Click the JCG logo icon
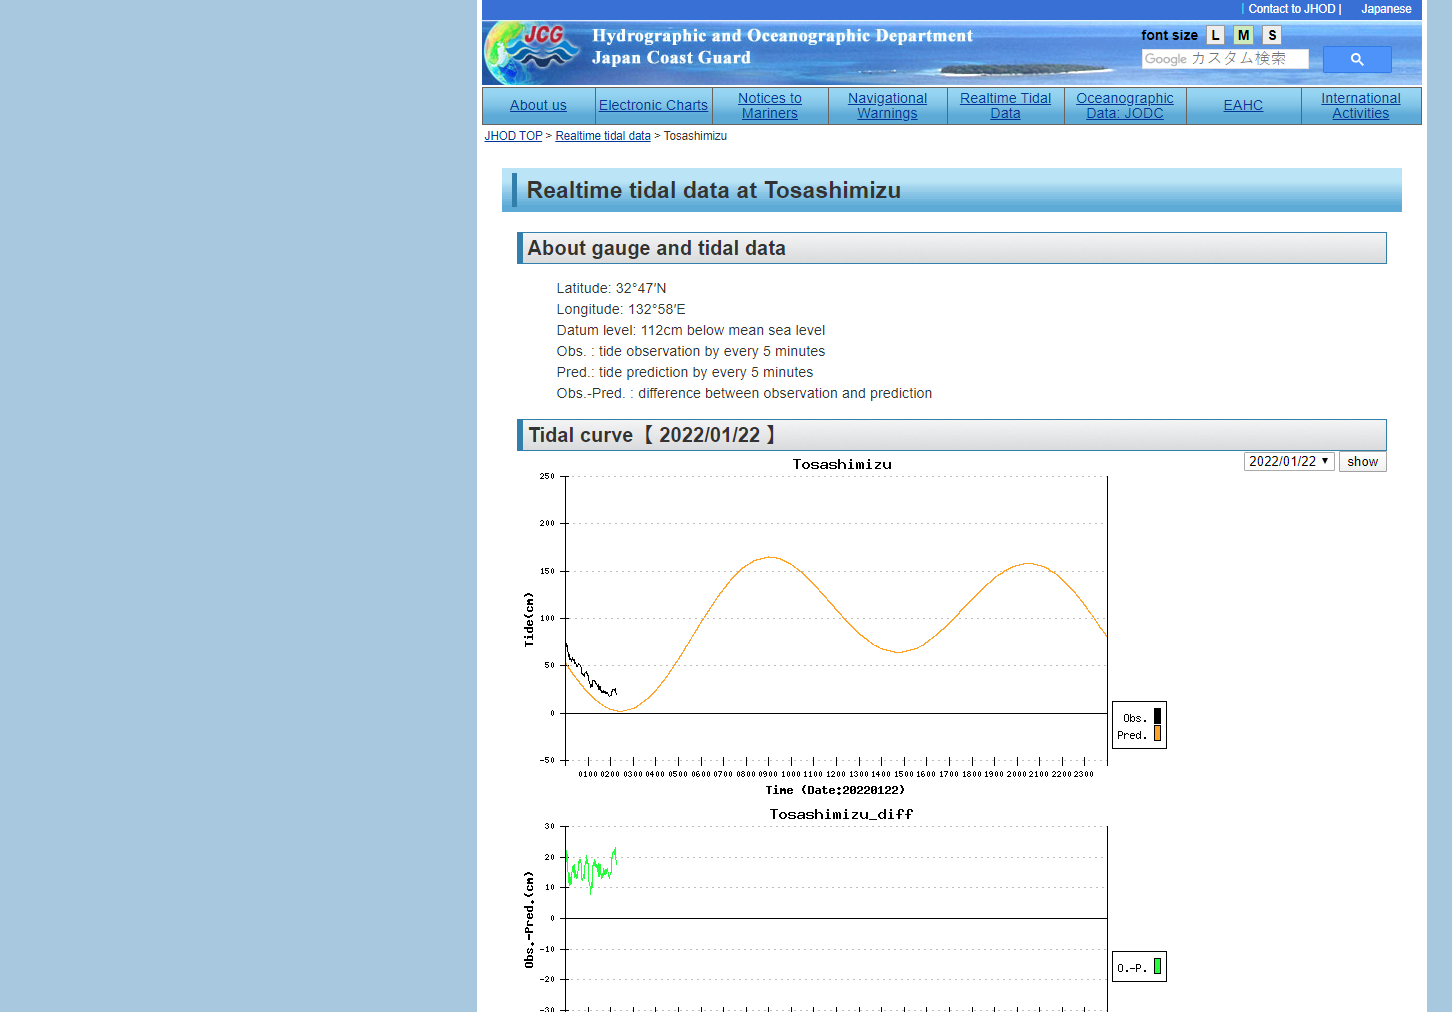The height and width of the screenshot is (1012, 1452). pyautogui.click(x=532, y=52)
